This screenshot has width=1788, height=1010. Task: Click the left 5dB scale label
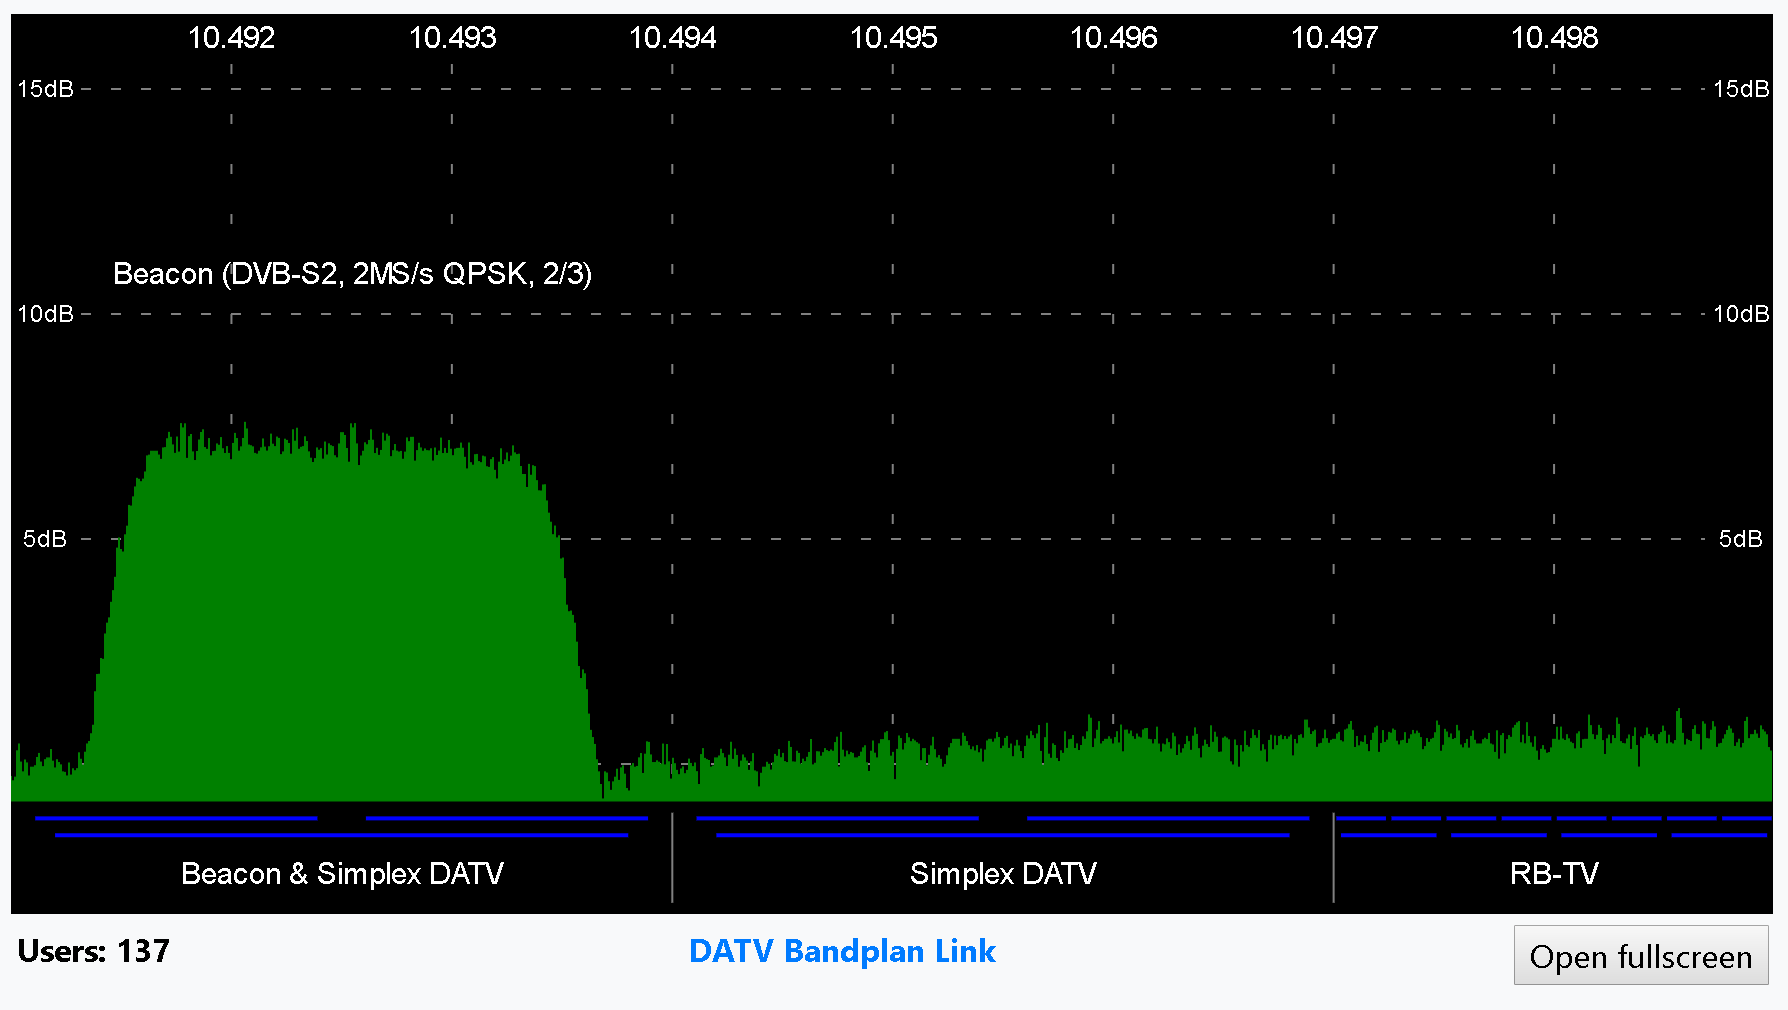45,539
